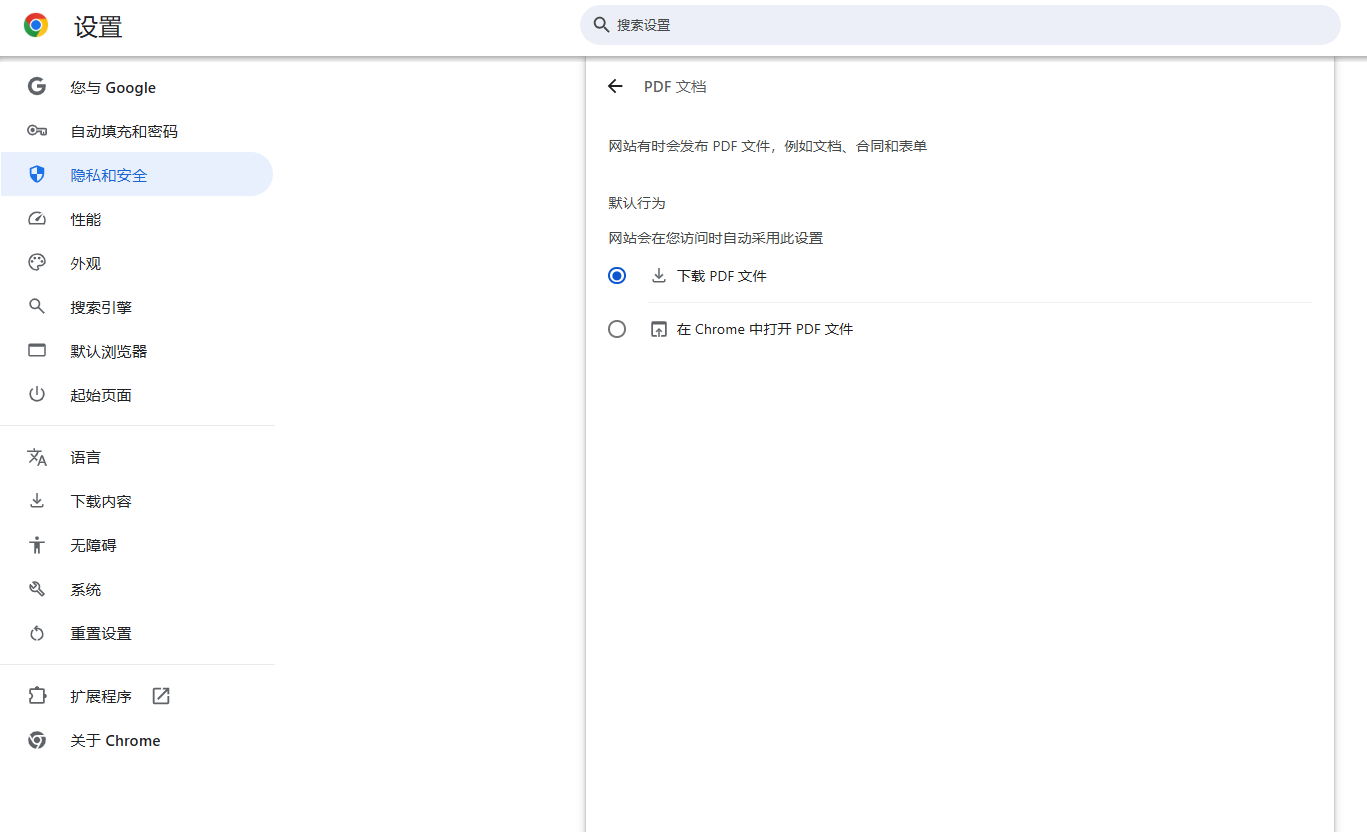Click the 默认行为 label
Viewport: 1367px width, 832px height.
coord(637,203)
